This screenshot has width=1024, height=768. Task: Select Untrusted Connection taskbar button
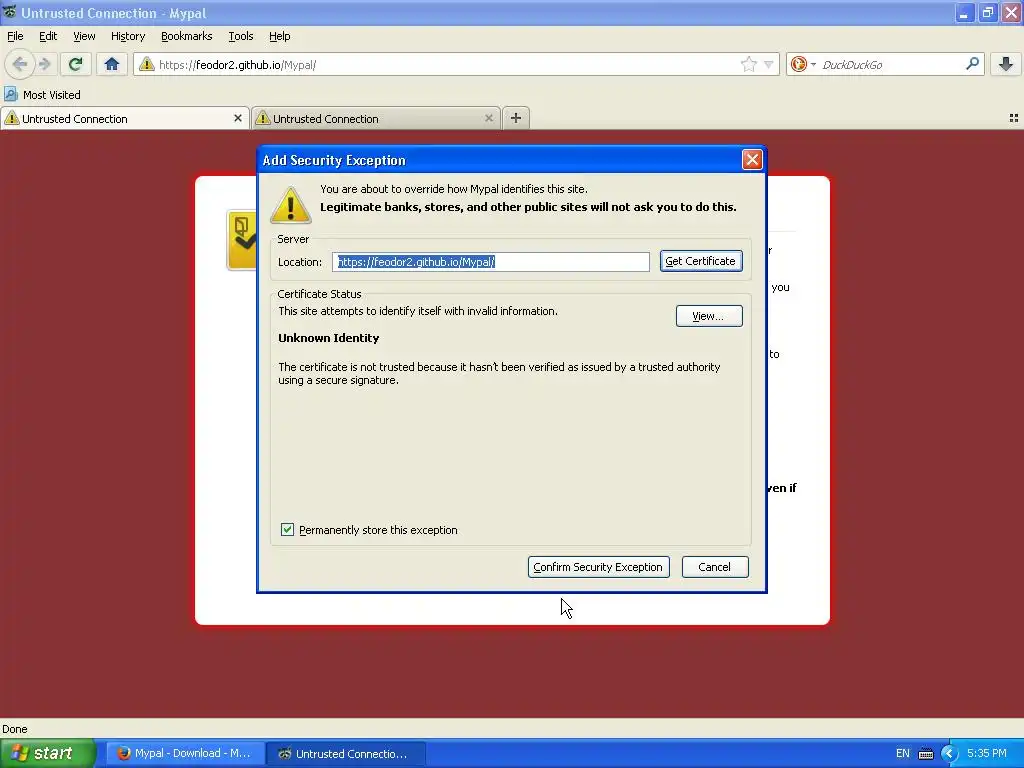[x=346, y=753]
